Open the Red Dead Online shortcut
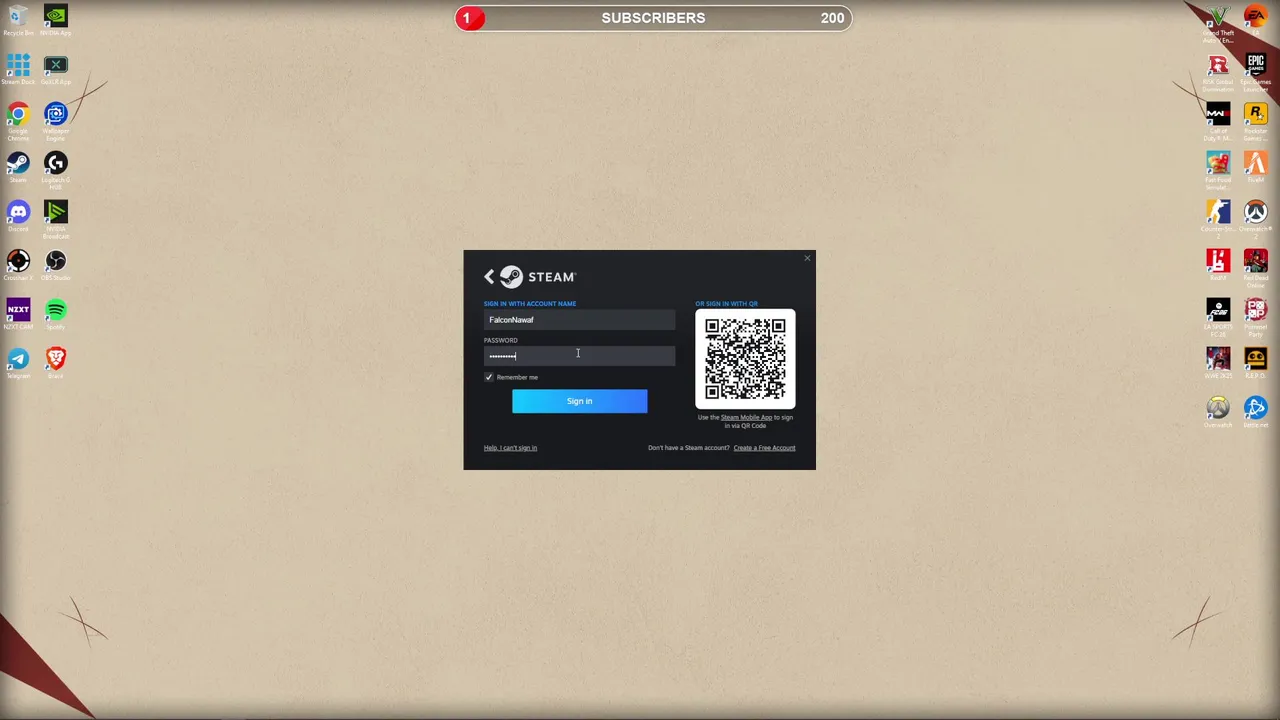 click(x=1256, y=267)
